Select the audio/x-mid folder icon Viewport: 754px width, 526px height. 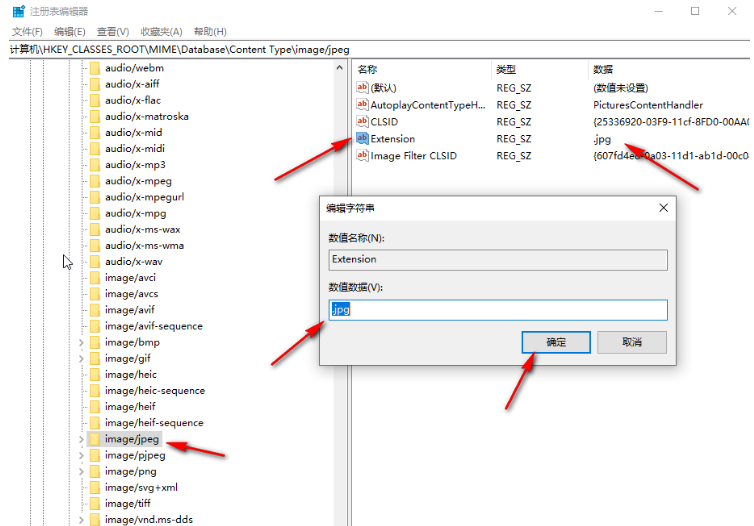point(95,132)
